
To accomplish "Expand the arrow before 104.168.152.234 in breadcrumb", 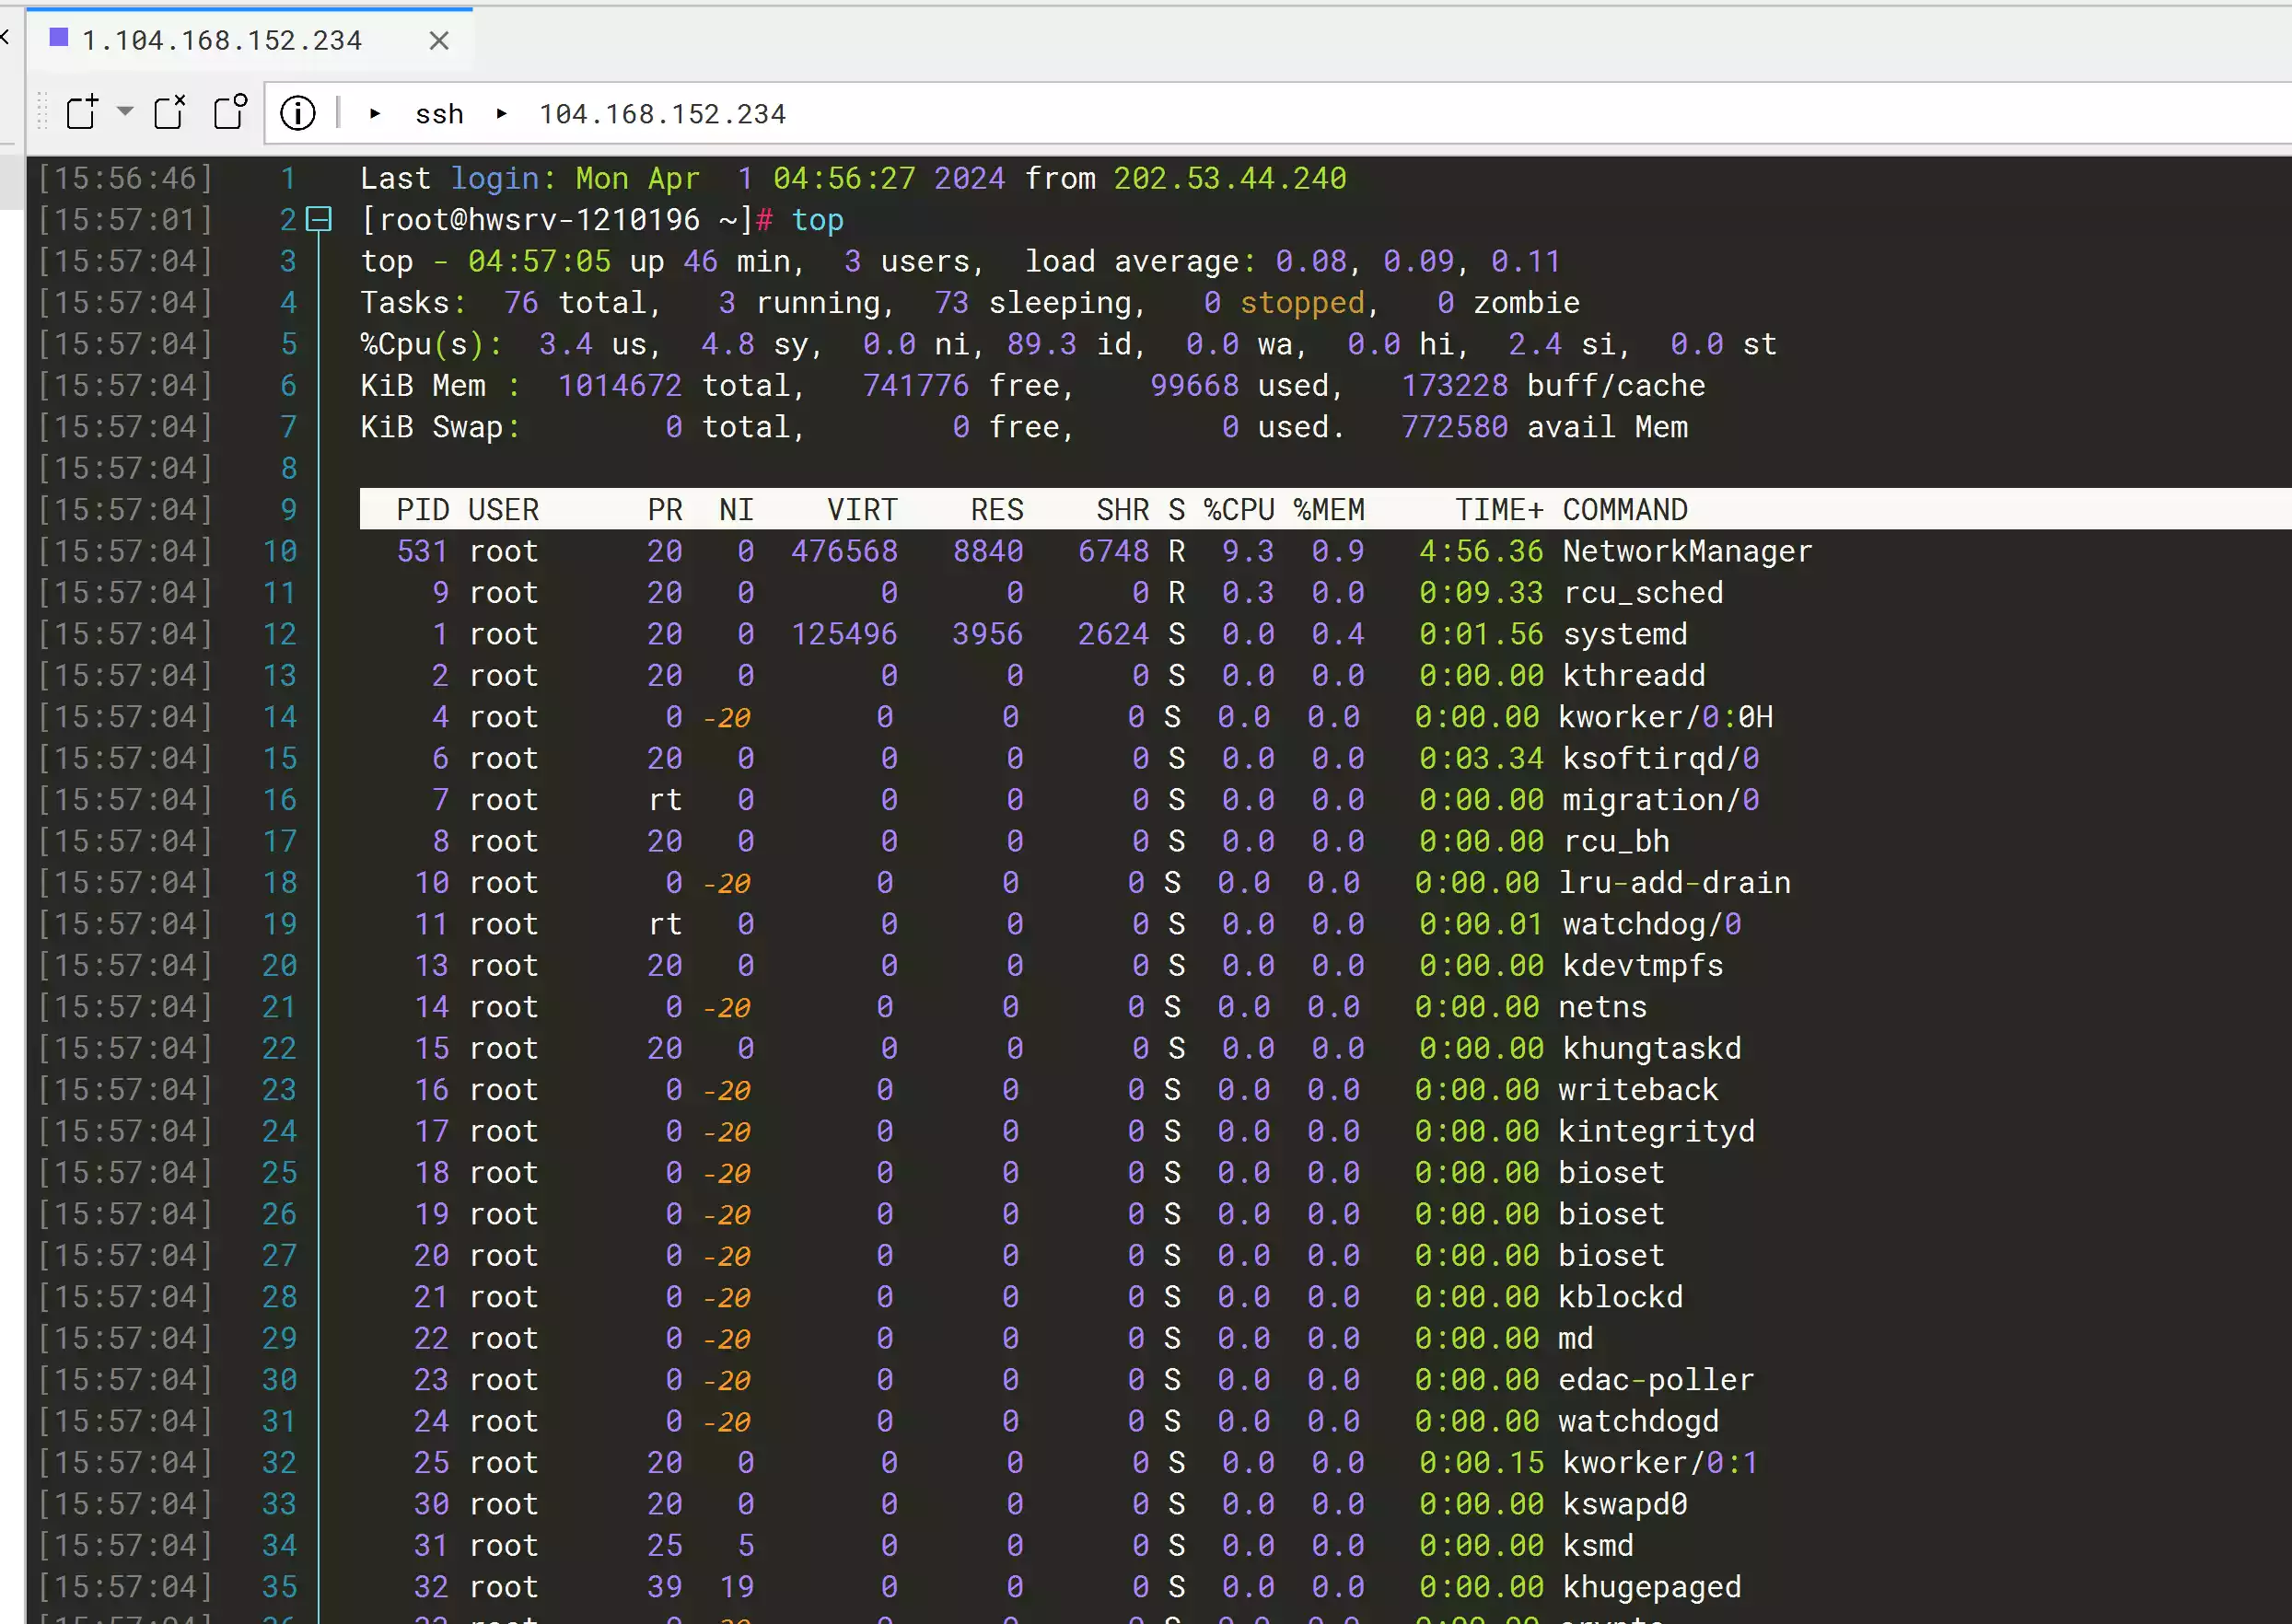I will 502,114.
